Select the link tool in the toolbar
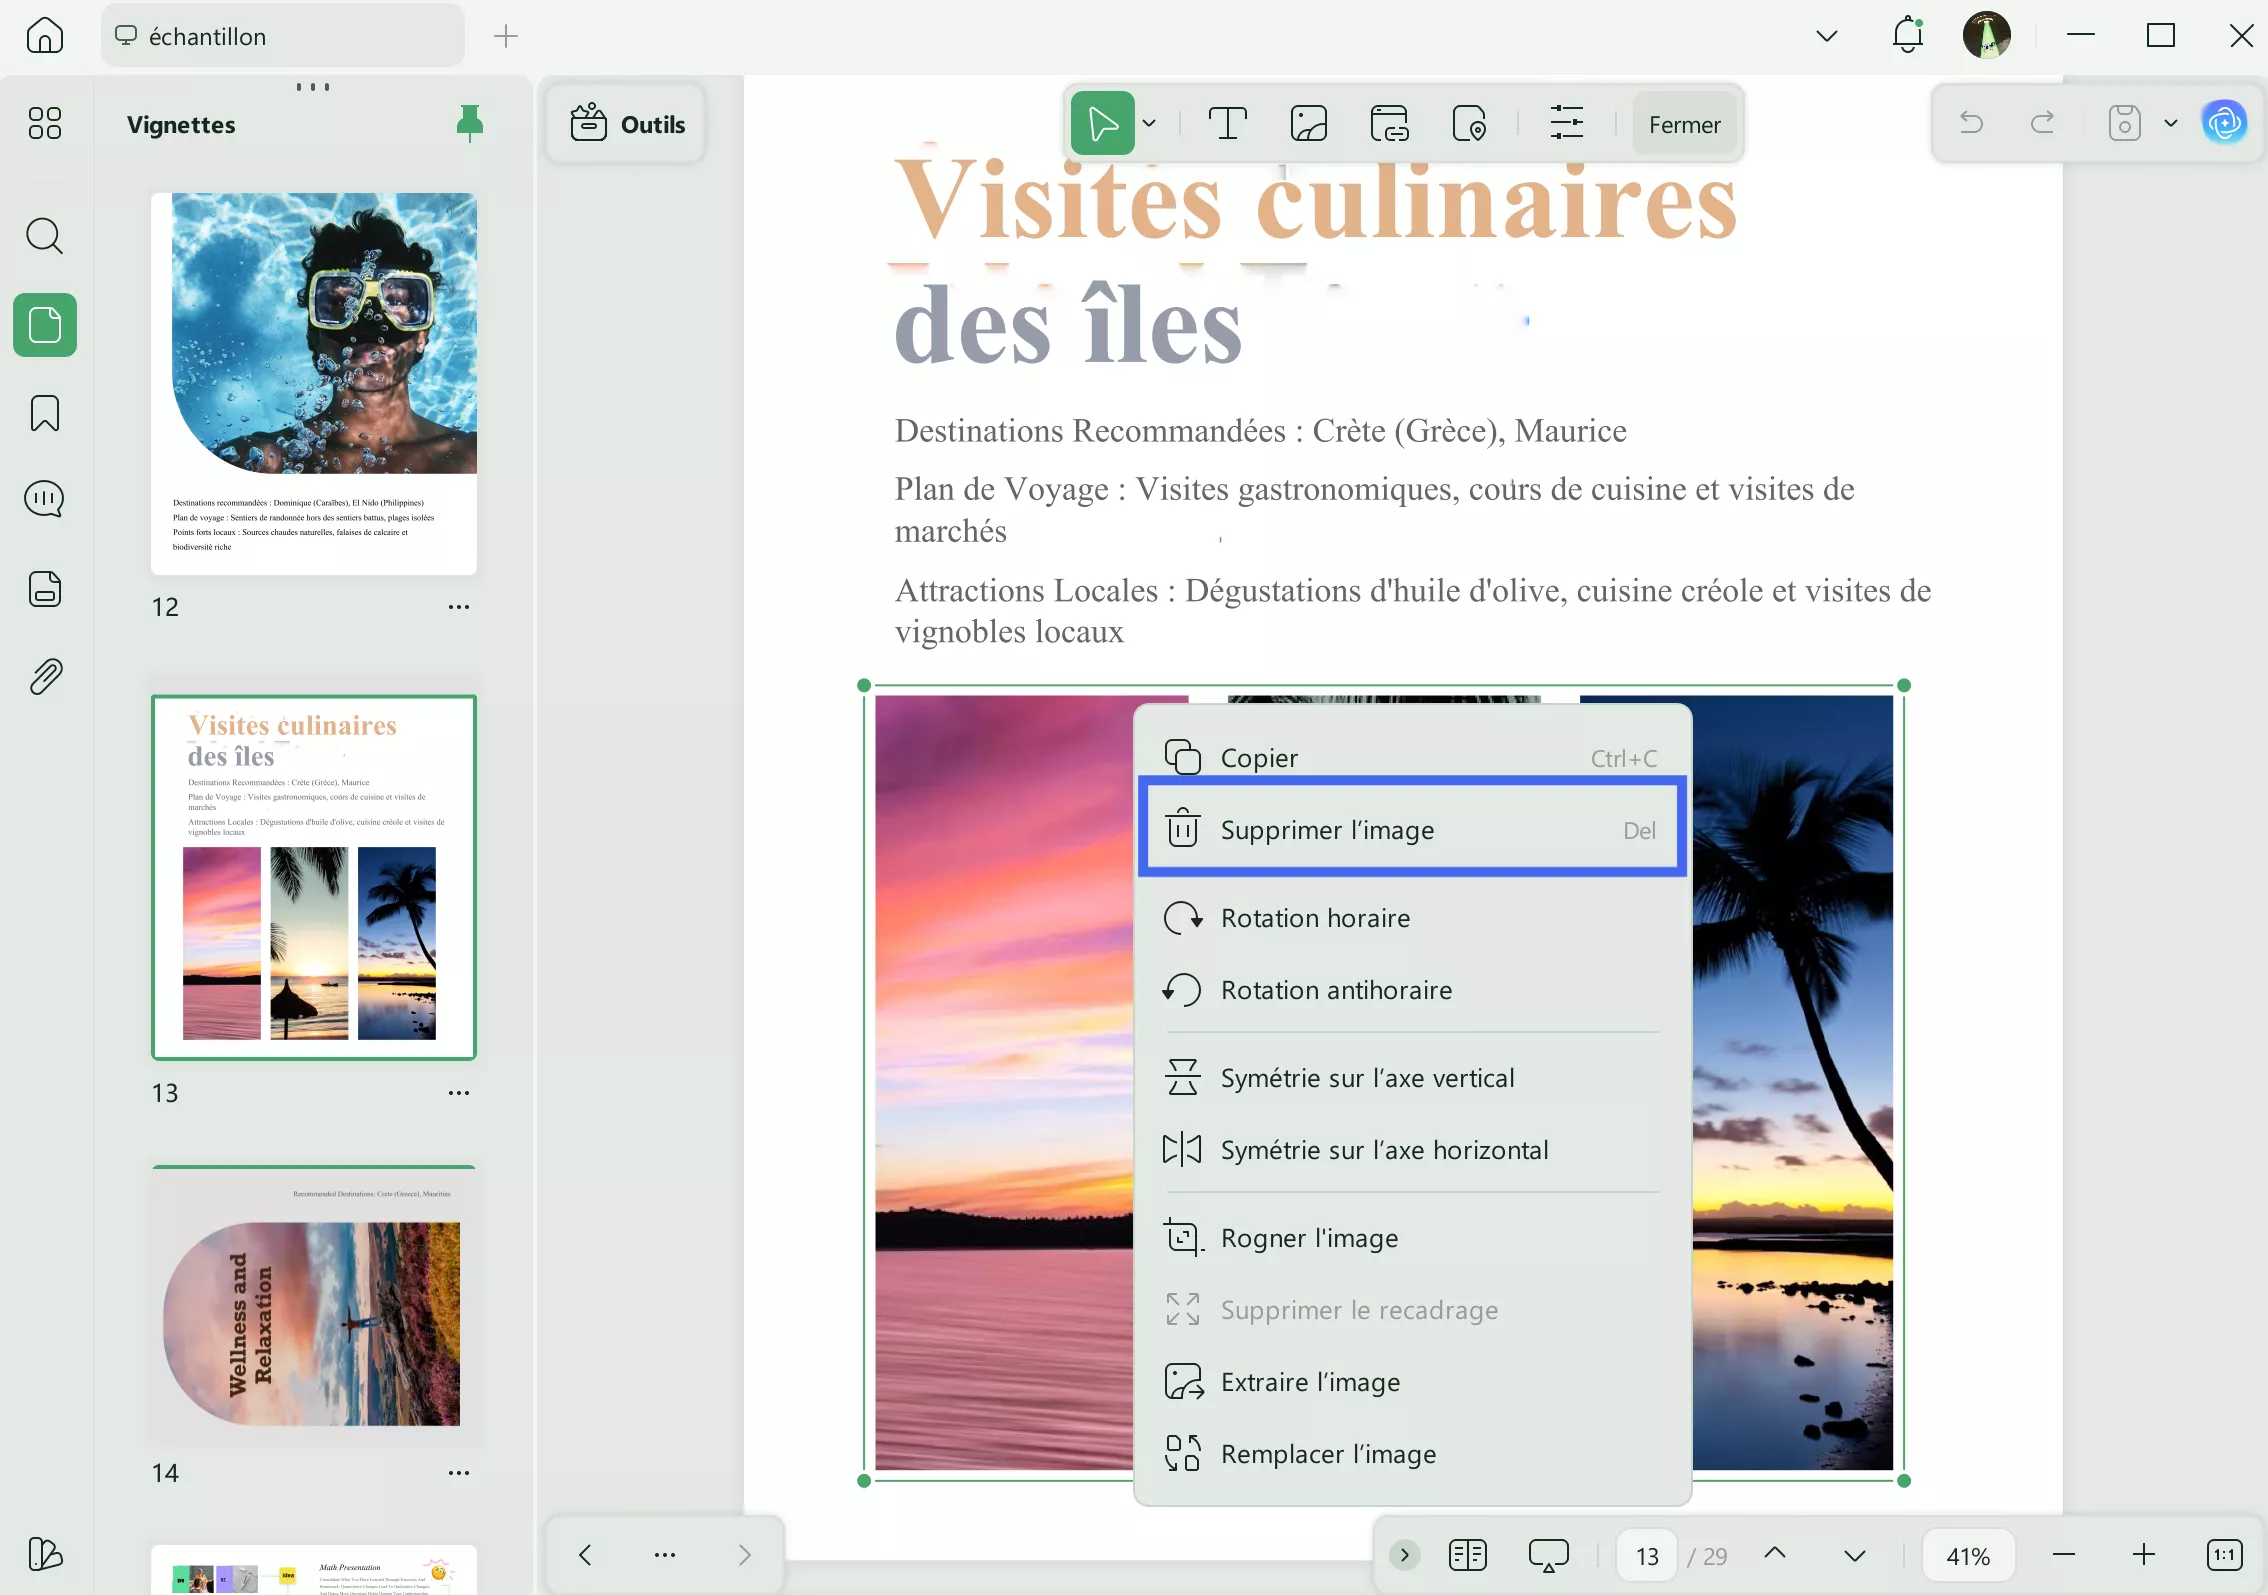Image resolution: width=2268 pixels, height=1595 pixels. pyautogui.click(x=1389, y=122)
